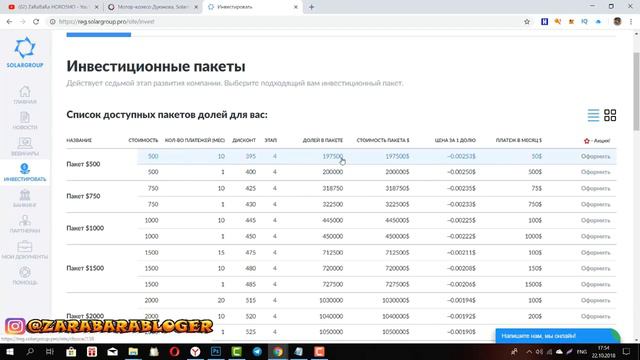Click Оформить for $750 single-payment row

point(596,204)
